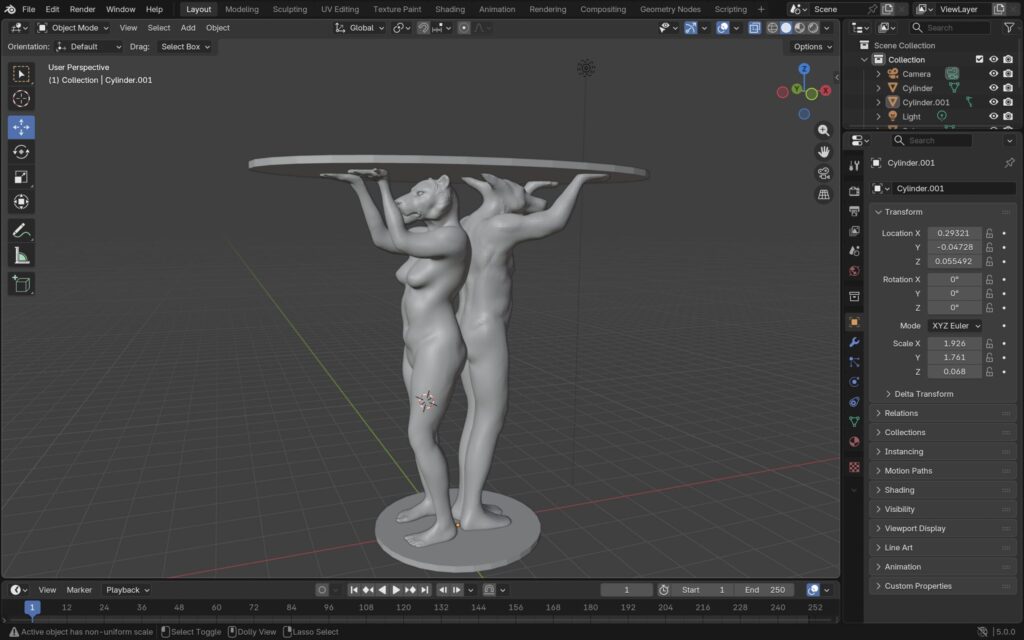The width and height of the screenshot is (1024, 640).
Task: Open the Playback popover in timeline
Action: tap(127, 590)
